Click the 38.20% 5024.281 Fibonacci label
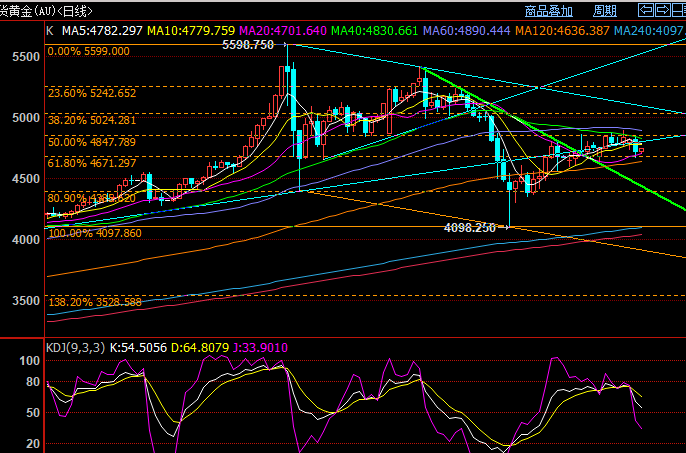Screen dimensions: 686x453 (x=92, y=120)
